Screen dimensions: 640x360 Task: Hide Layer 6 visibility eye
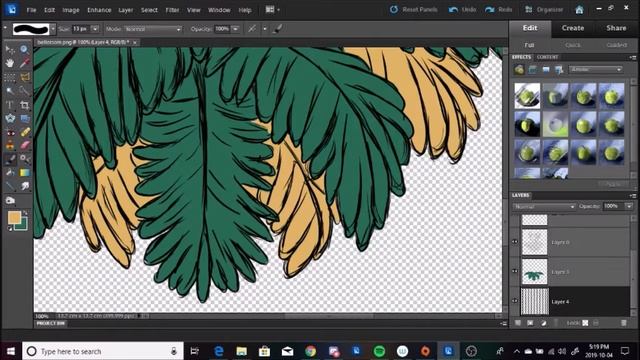(515, 242)
